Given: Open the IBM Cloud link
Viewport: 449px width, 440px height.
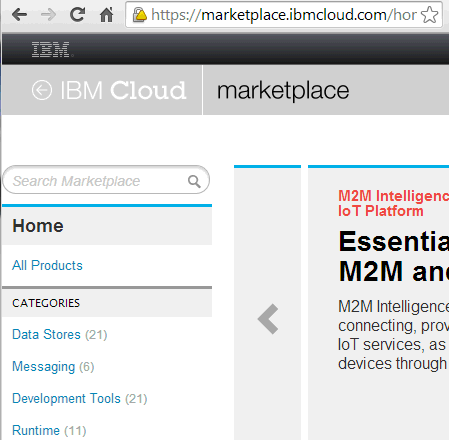Looking at the screenshot, I should tap(123, 90).
